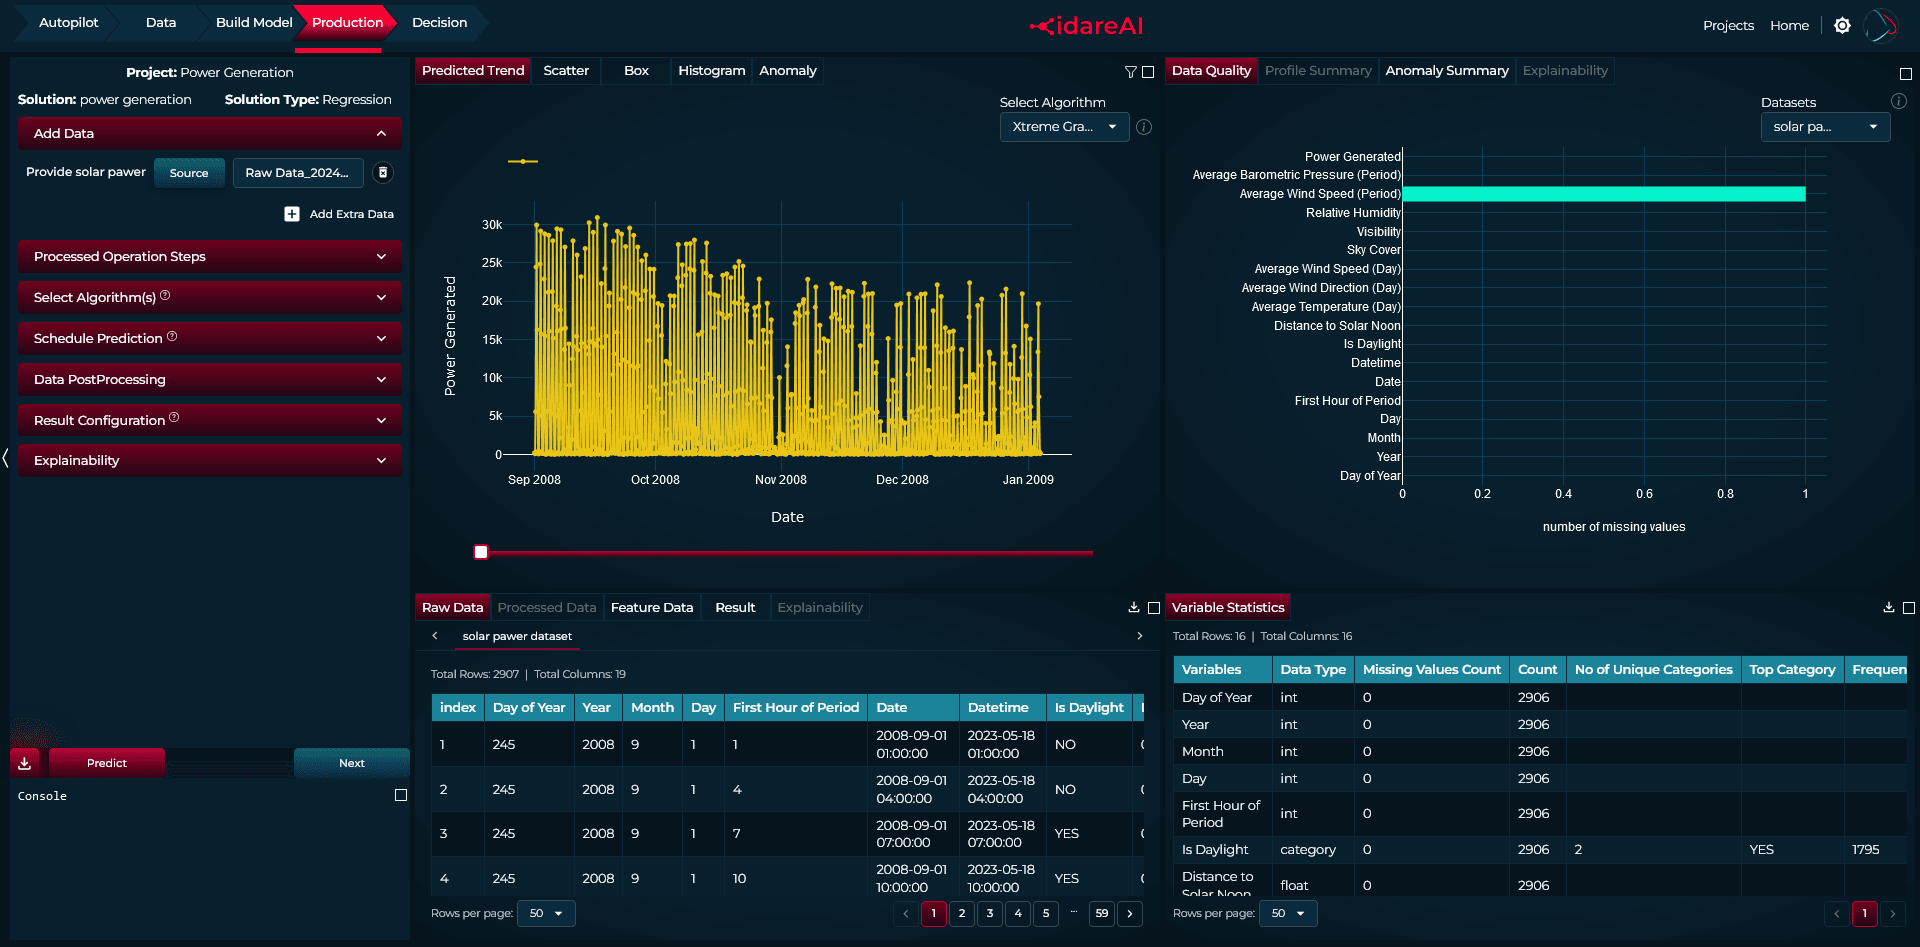Open the settings gear icon
1920x947 pixels.
1842,26
